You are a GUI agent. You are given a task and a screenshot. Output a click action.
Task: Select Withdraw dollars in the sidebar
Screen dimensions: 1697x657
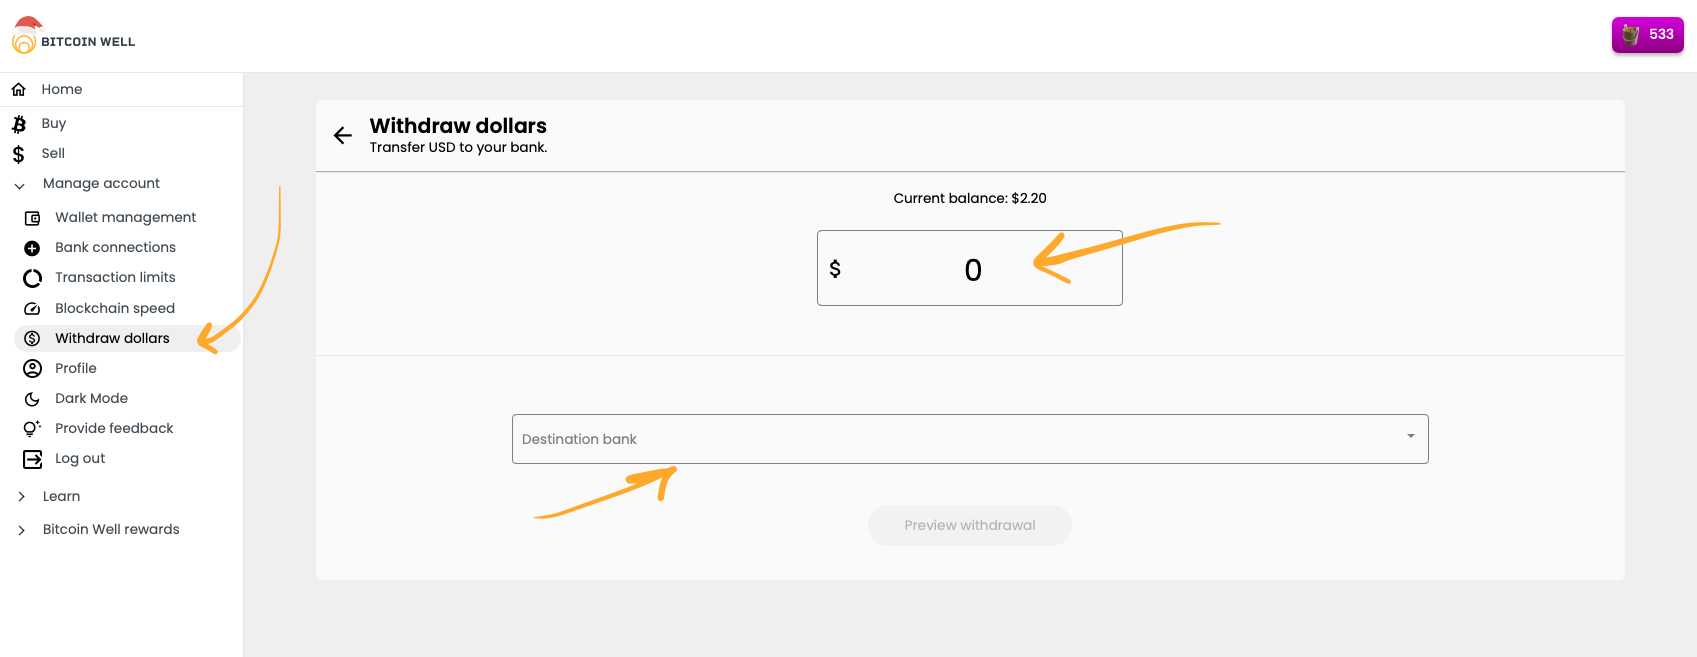click(112, 338)
